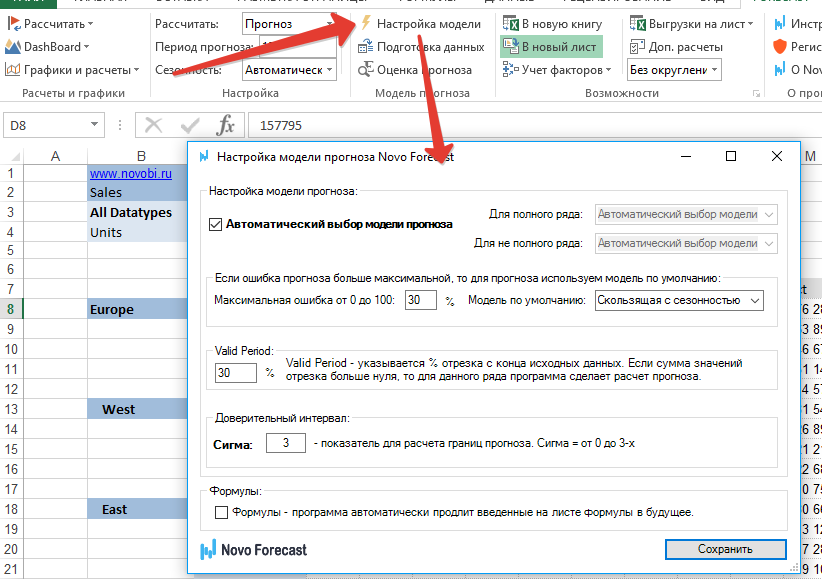The image size is (822, 579).
Task: Click the Подготовка данных icon
Action: tap(365, 47)
